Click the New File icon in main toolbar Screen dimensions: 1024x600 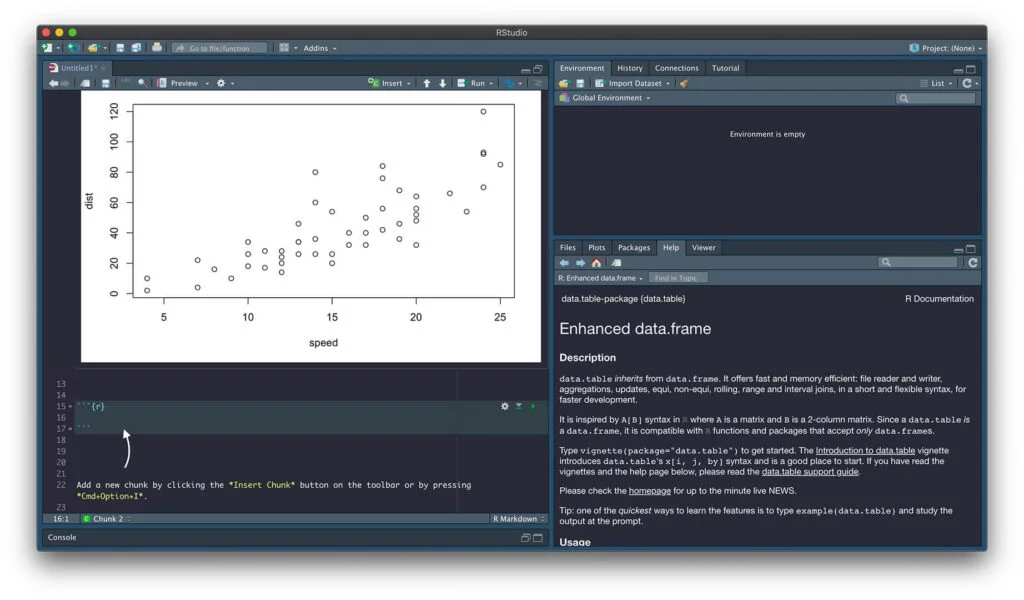point(47,48)
